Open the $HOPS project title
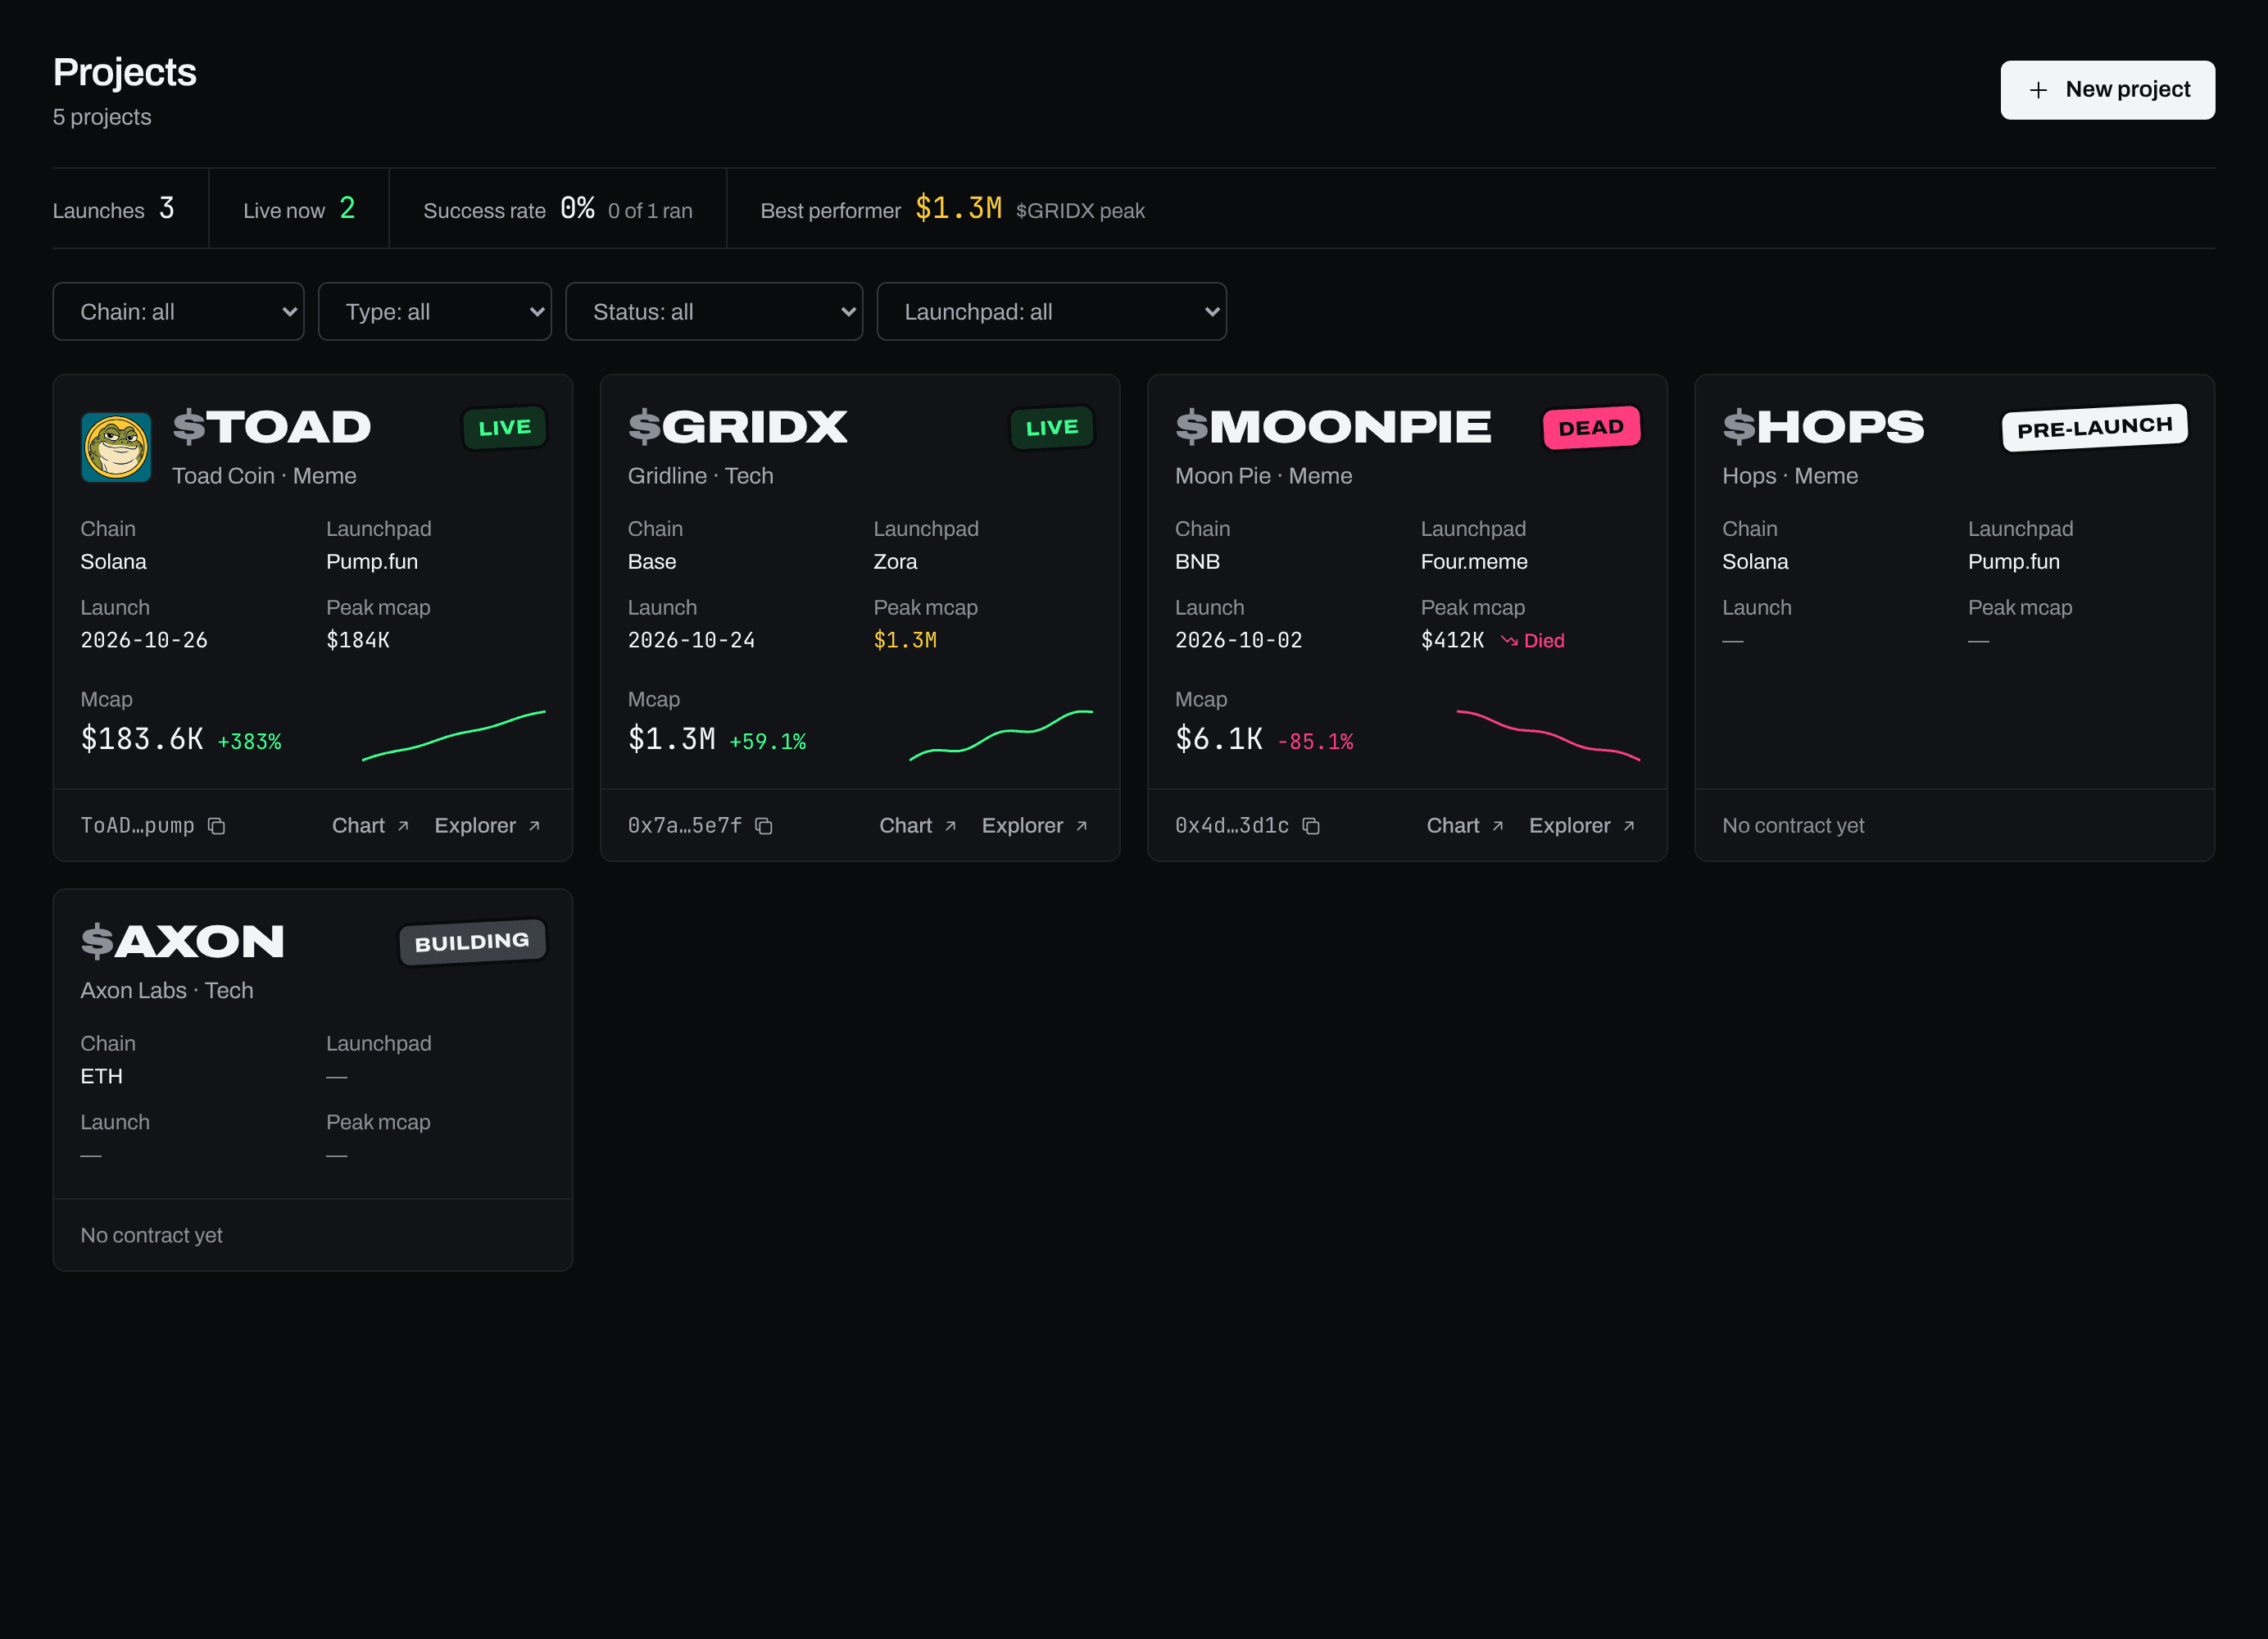Screen dimensions: 2268x1639 1823,427
